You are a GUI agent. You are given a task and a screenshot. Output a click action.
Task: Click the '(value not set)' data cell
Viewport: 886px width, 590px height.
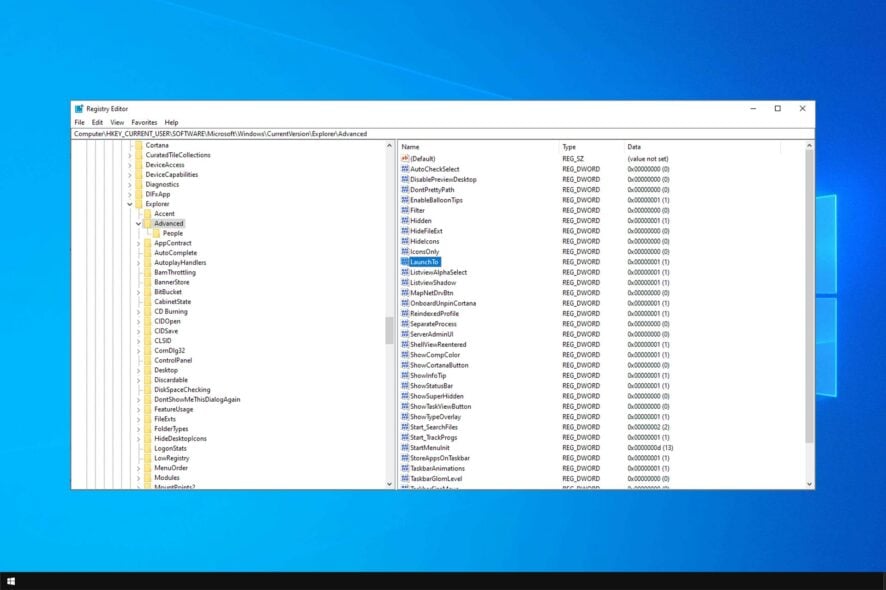648,159
